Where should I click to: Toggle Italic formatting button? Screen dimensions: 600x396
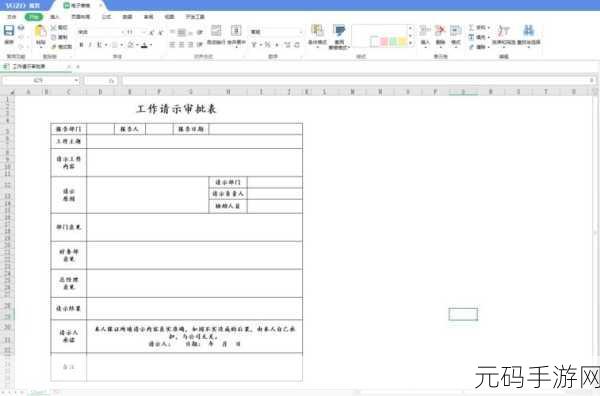point(90,45)
